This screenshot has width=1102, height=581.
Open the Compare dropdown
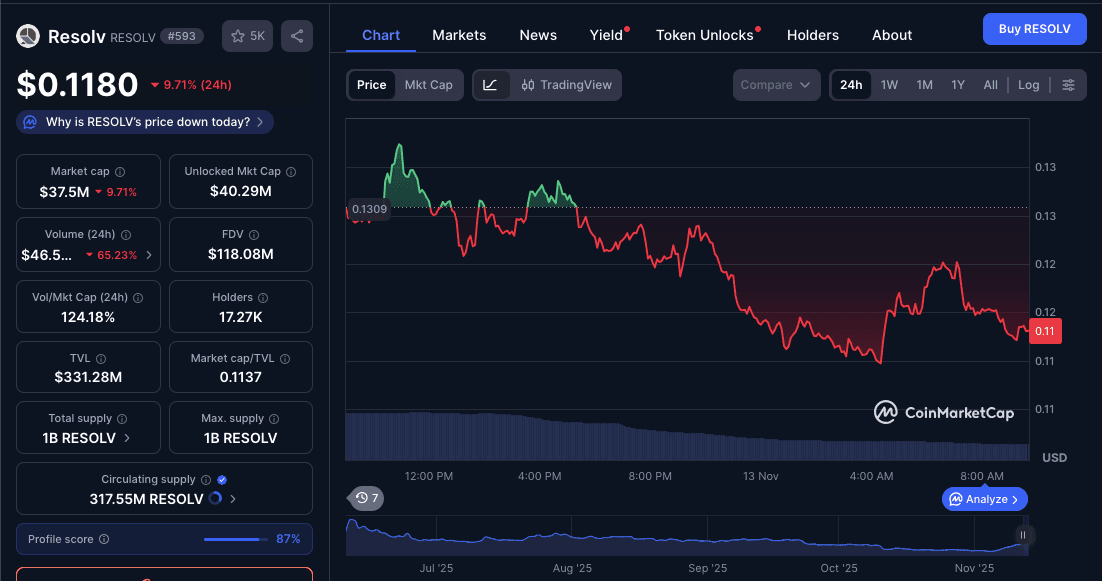[x=776, y=85]
